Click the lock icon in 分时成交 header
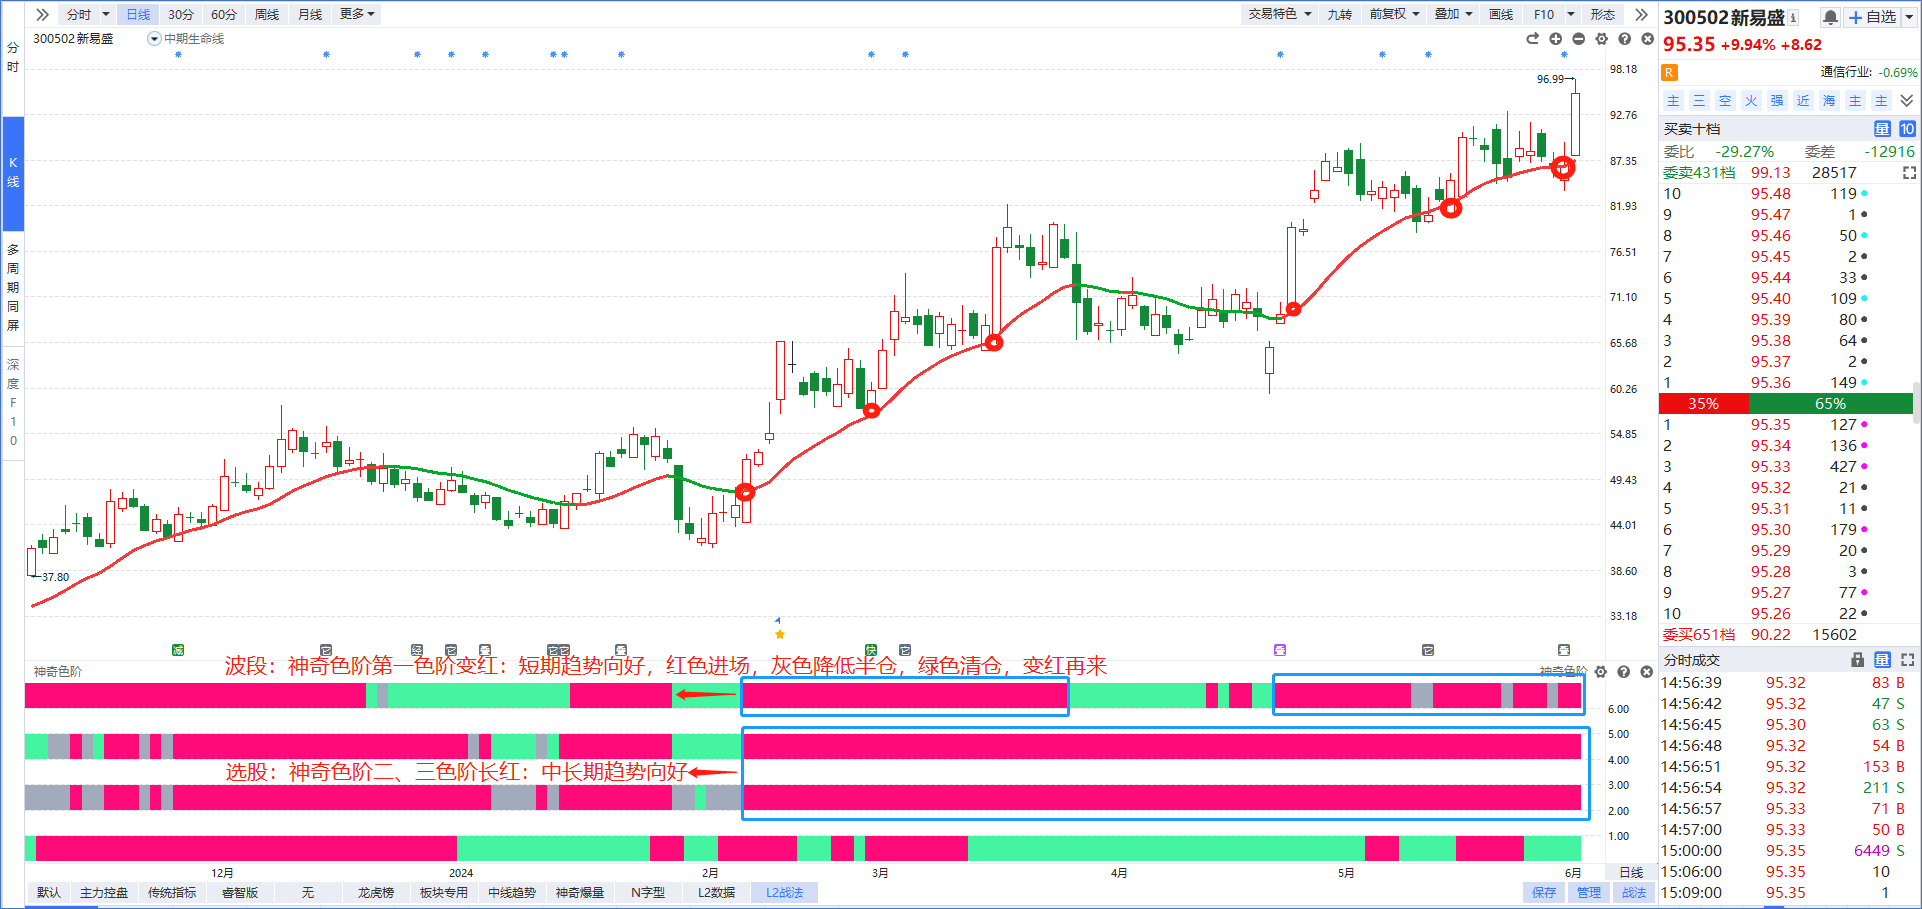 click(x=1857, y=660)
